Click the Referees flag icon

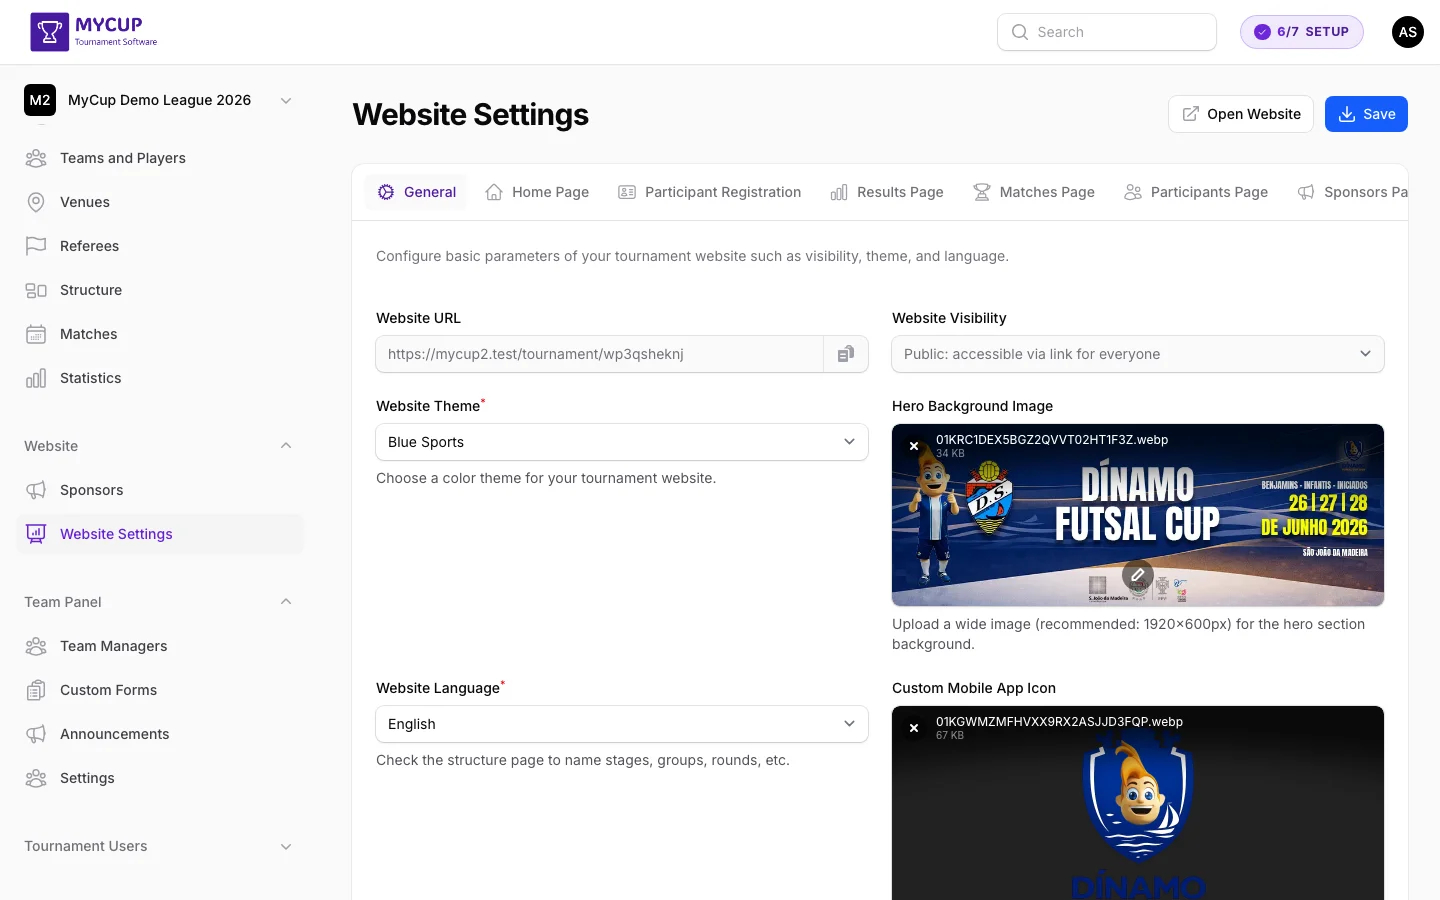click(36, 246)
